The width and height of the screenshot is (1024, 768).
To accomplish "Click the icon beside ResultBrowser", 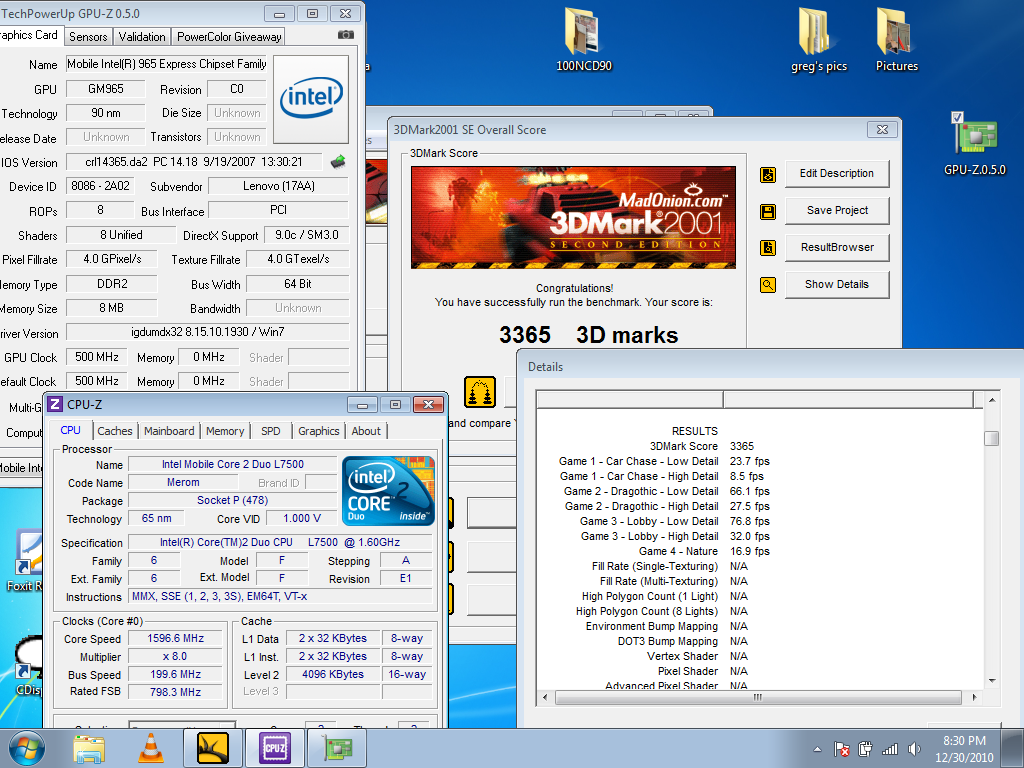I will click(x=768, y=248).
